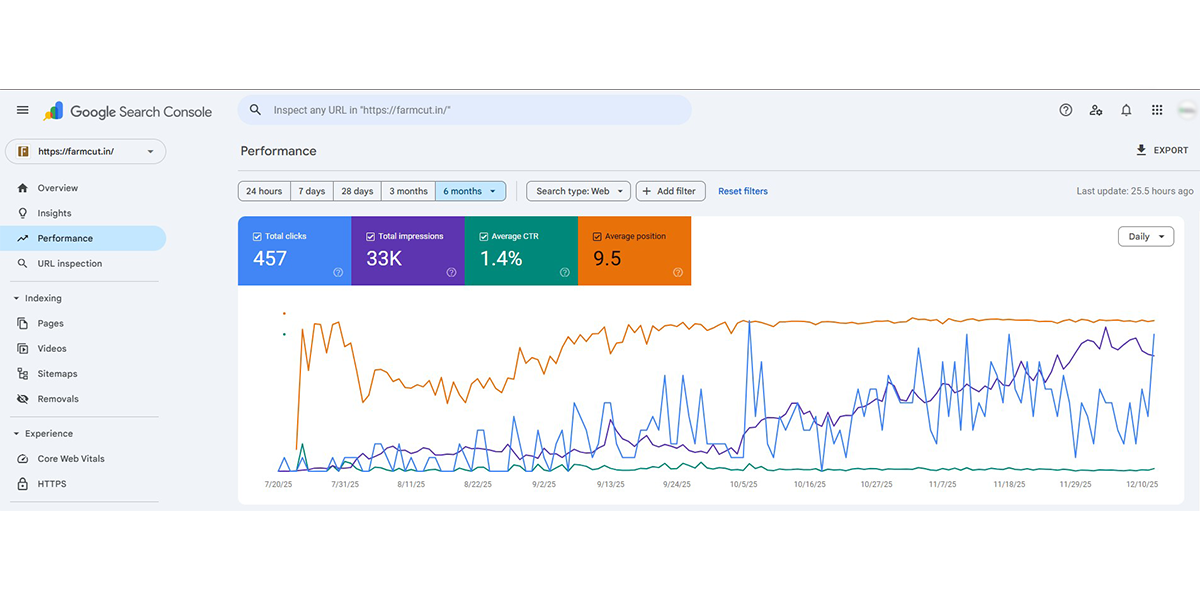
Task: Toggle the Average CTR checkbox
Action: pos(484,237)
